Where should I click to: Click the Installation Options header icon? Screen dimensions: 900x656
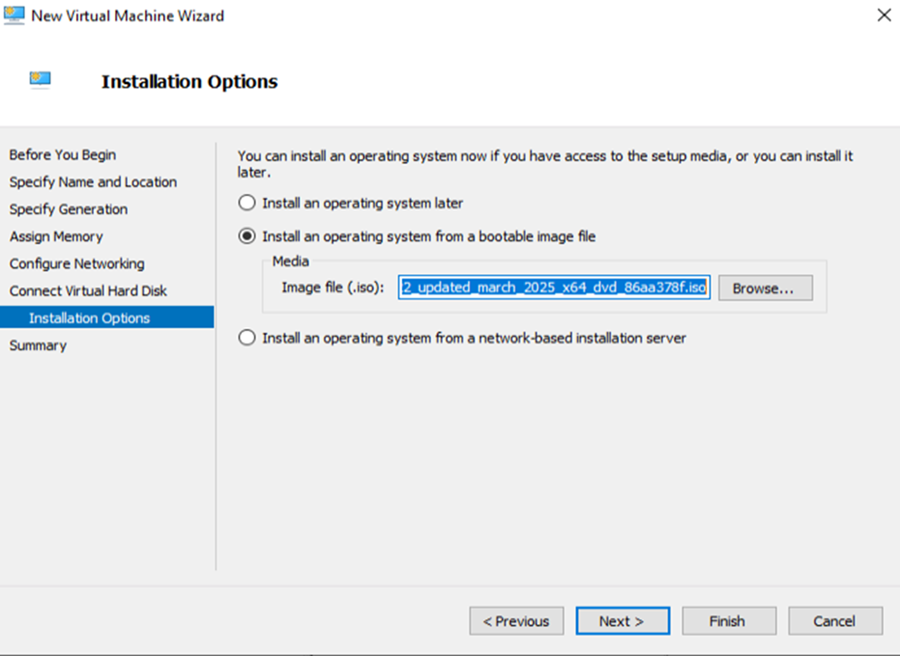(40, 78)
